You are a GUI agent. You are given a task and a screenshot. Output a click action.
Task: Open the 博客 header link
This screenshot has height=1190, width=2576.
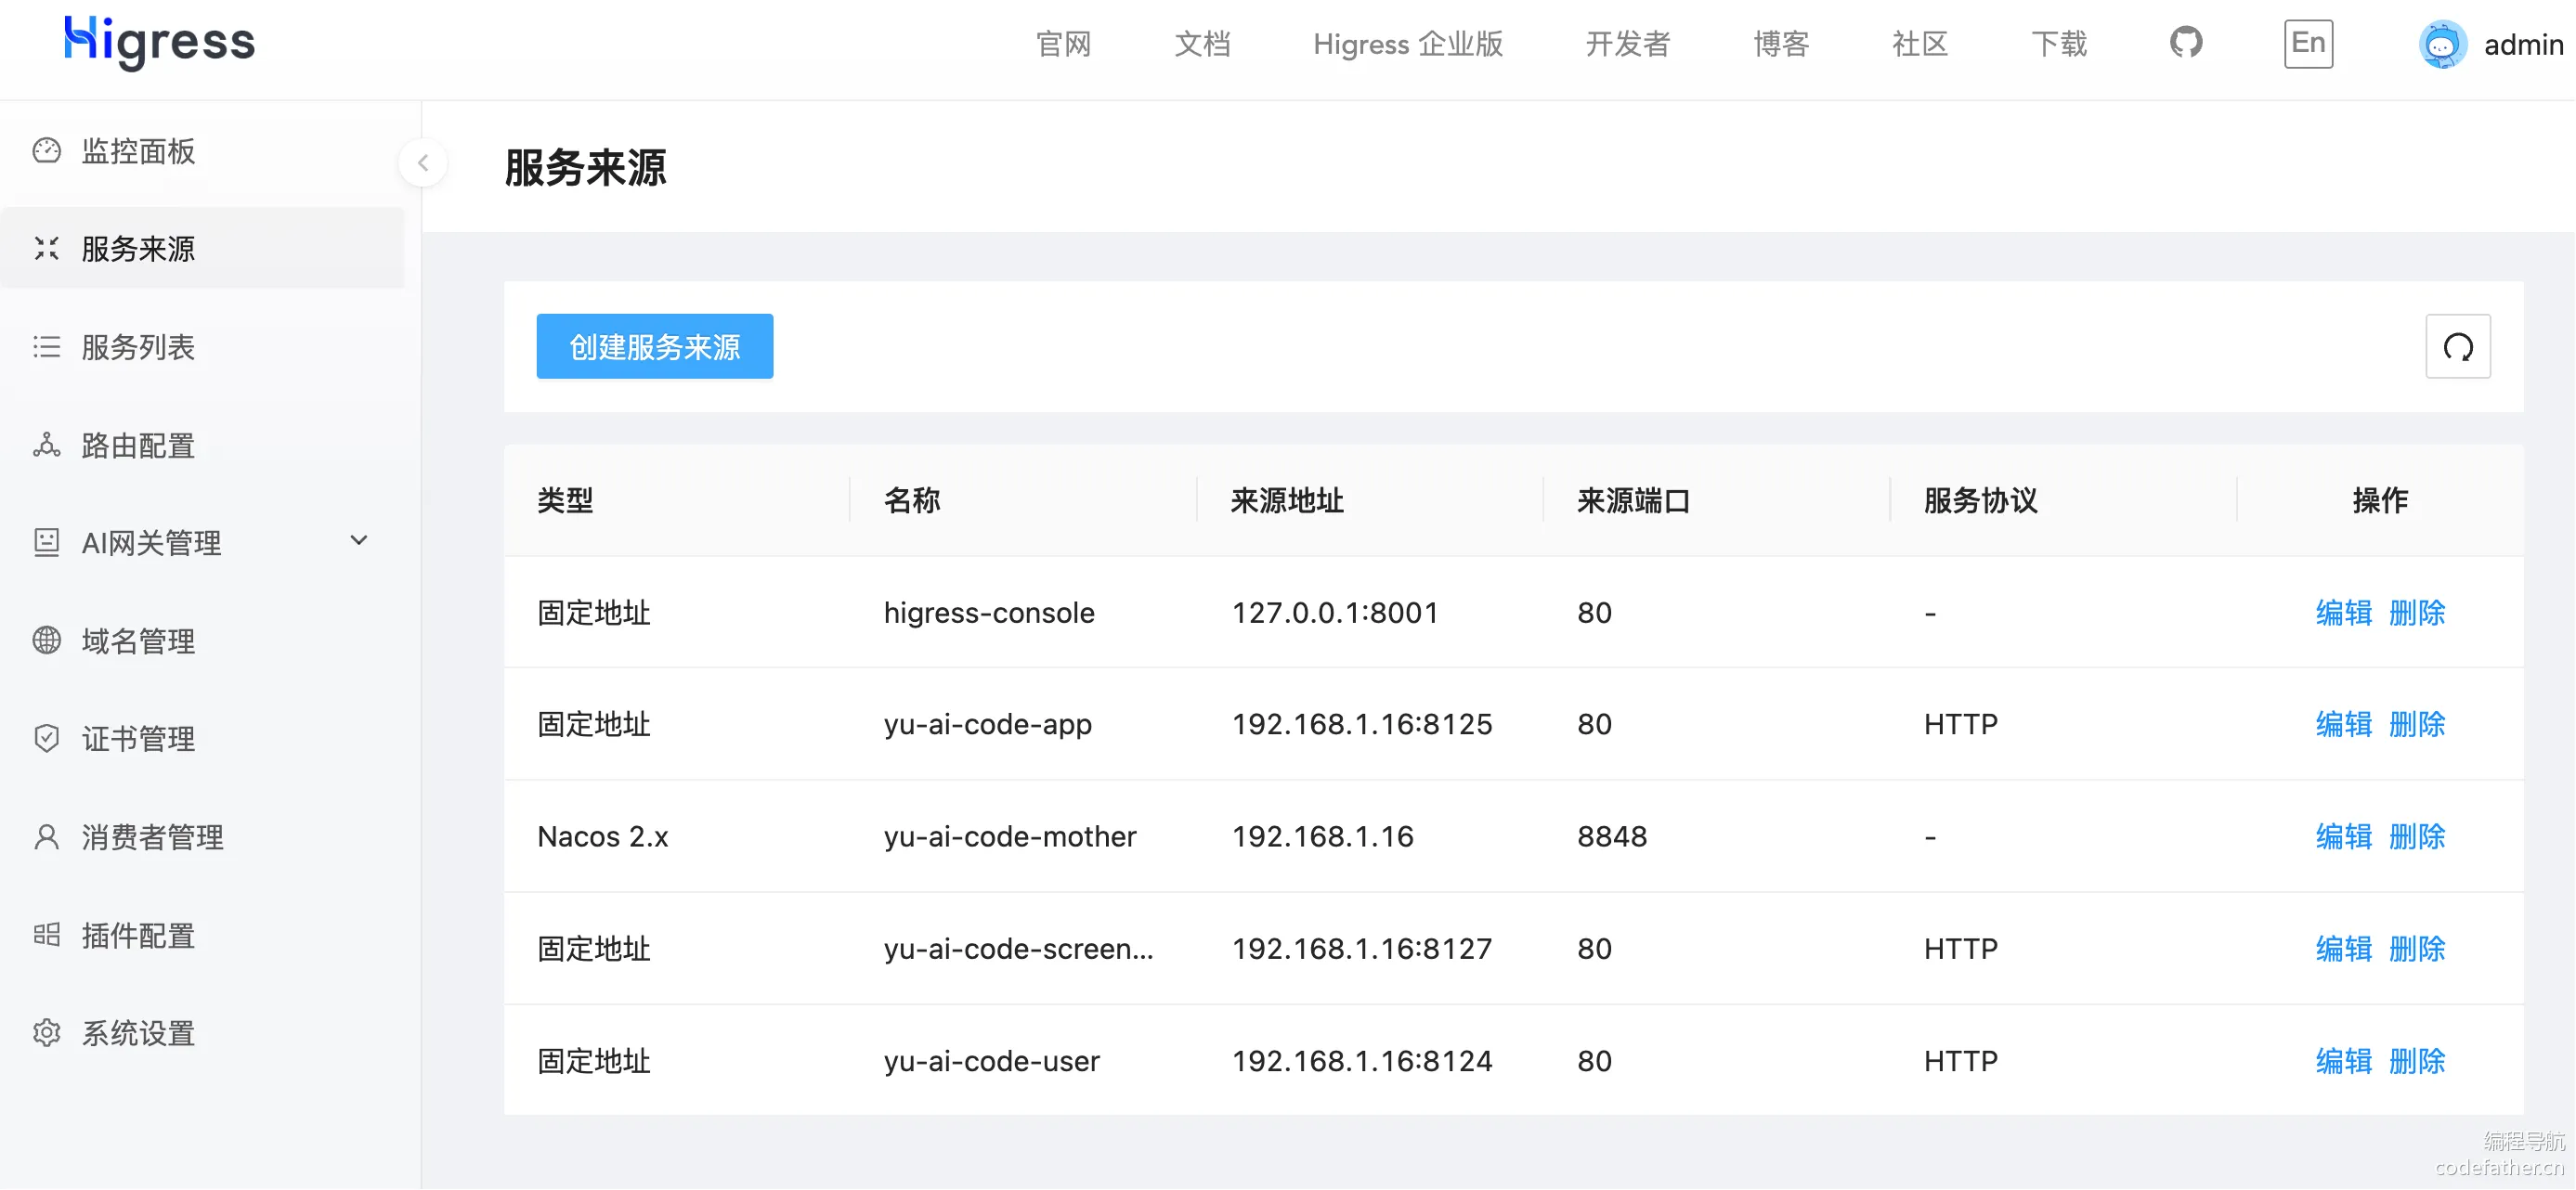[x=1781, y=44]
